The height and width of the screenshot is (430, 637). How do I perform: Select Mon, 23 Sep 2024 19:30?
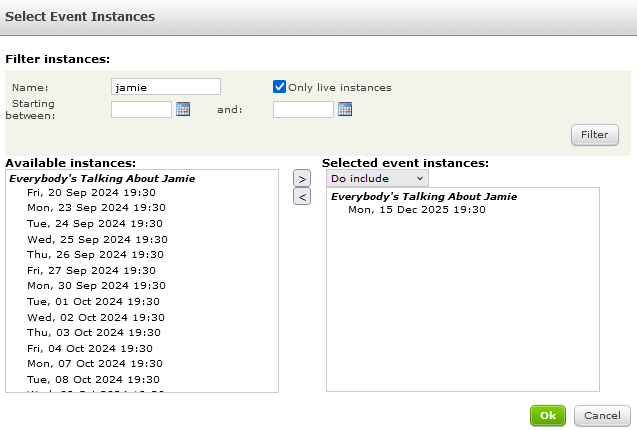96,208
